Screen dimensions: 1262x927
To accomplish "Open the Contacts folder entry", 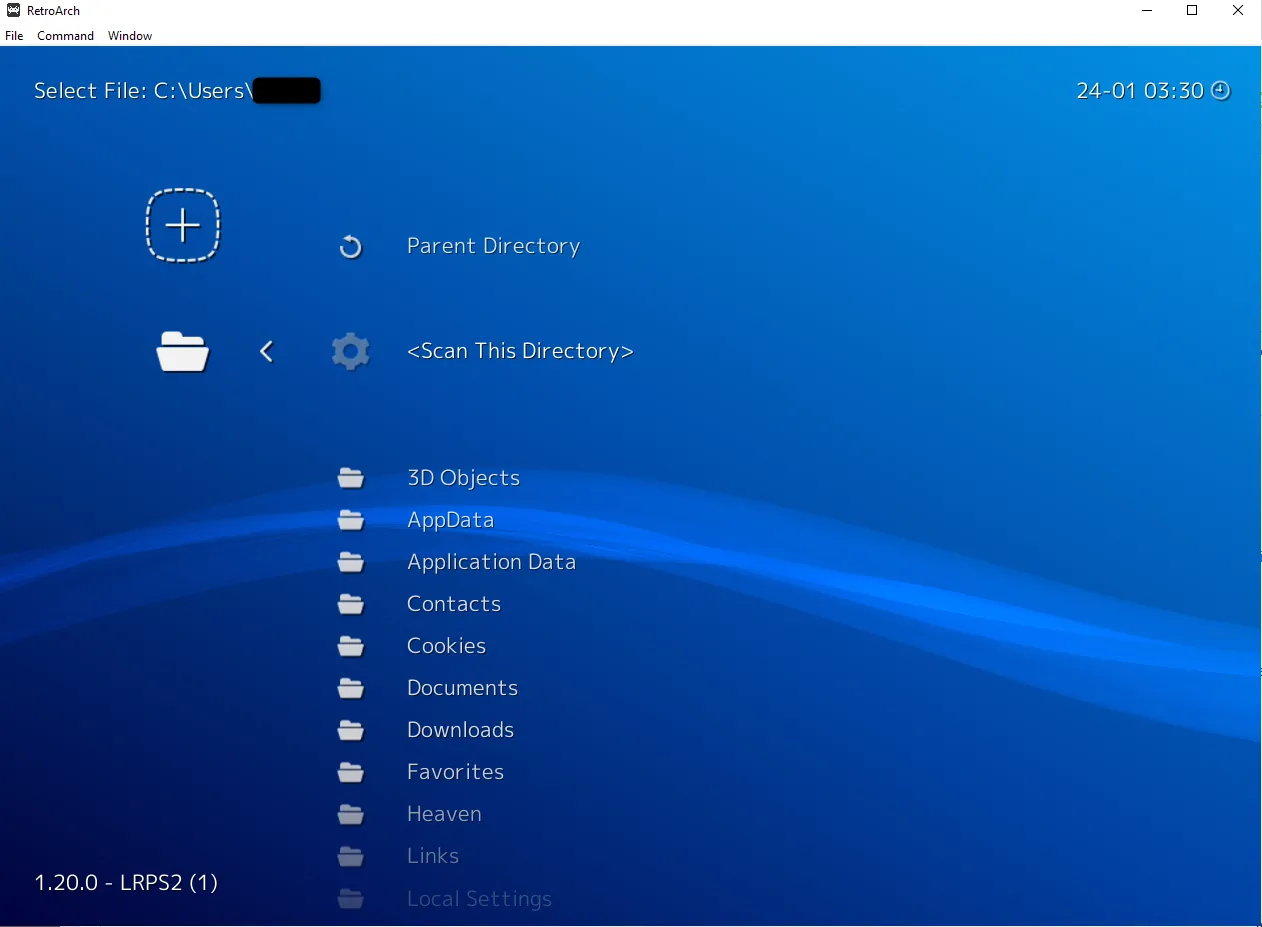I will click(454, 604).
